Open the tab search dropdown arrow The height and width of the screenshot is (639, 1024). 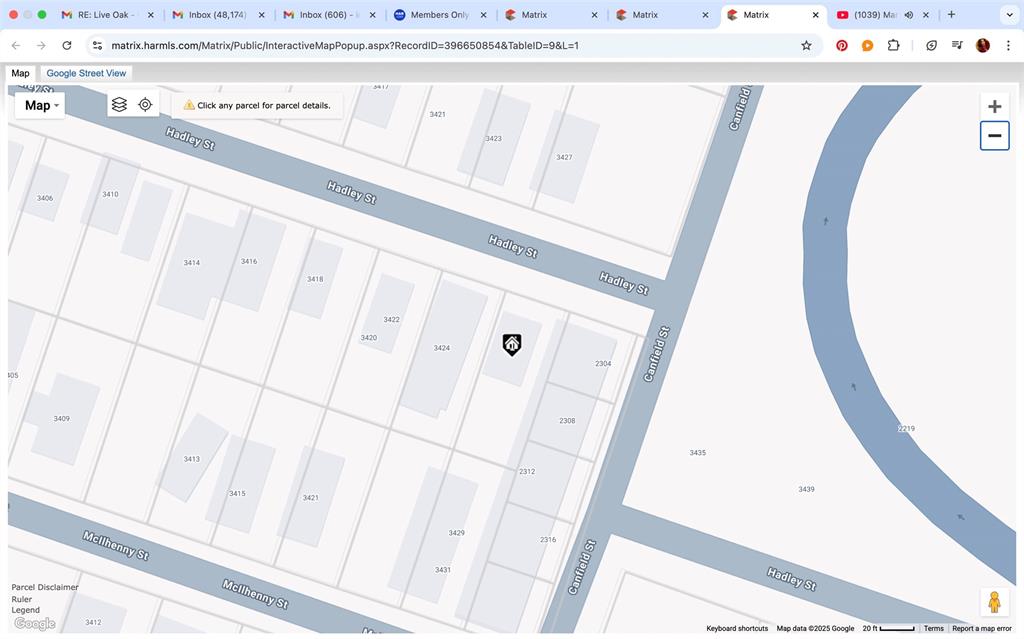[x=1010, y=14]
